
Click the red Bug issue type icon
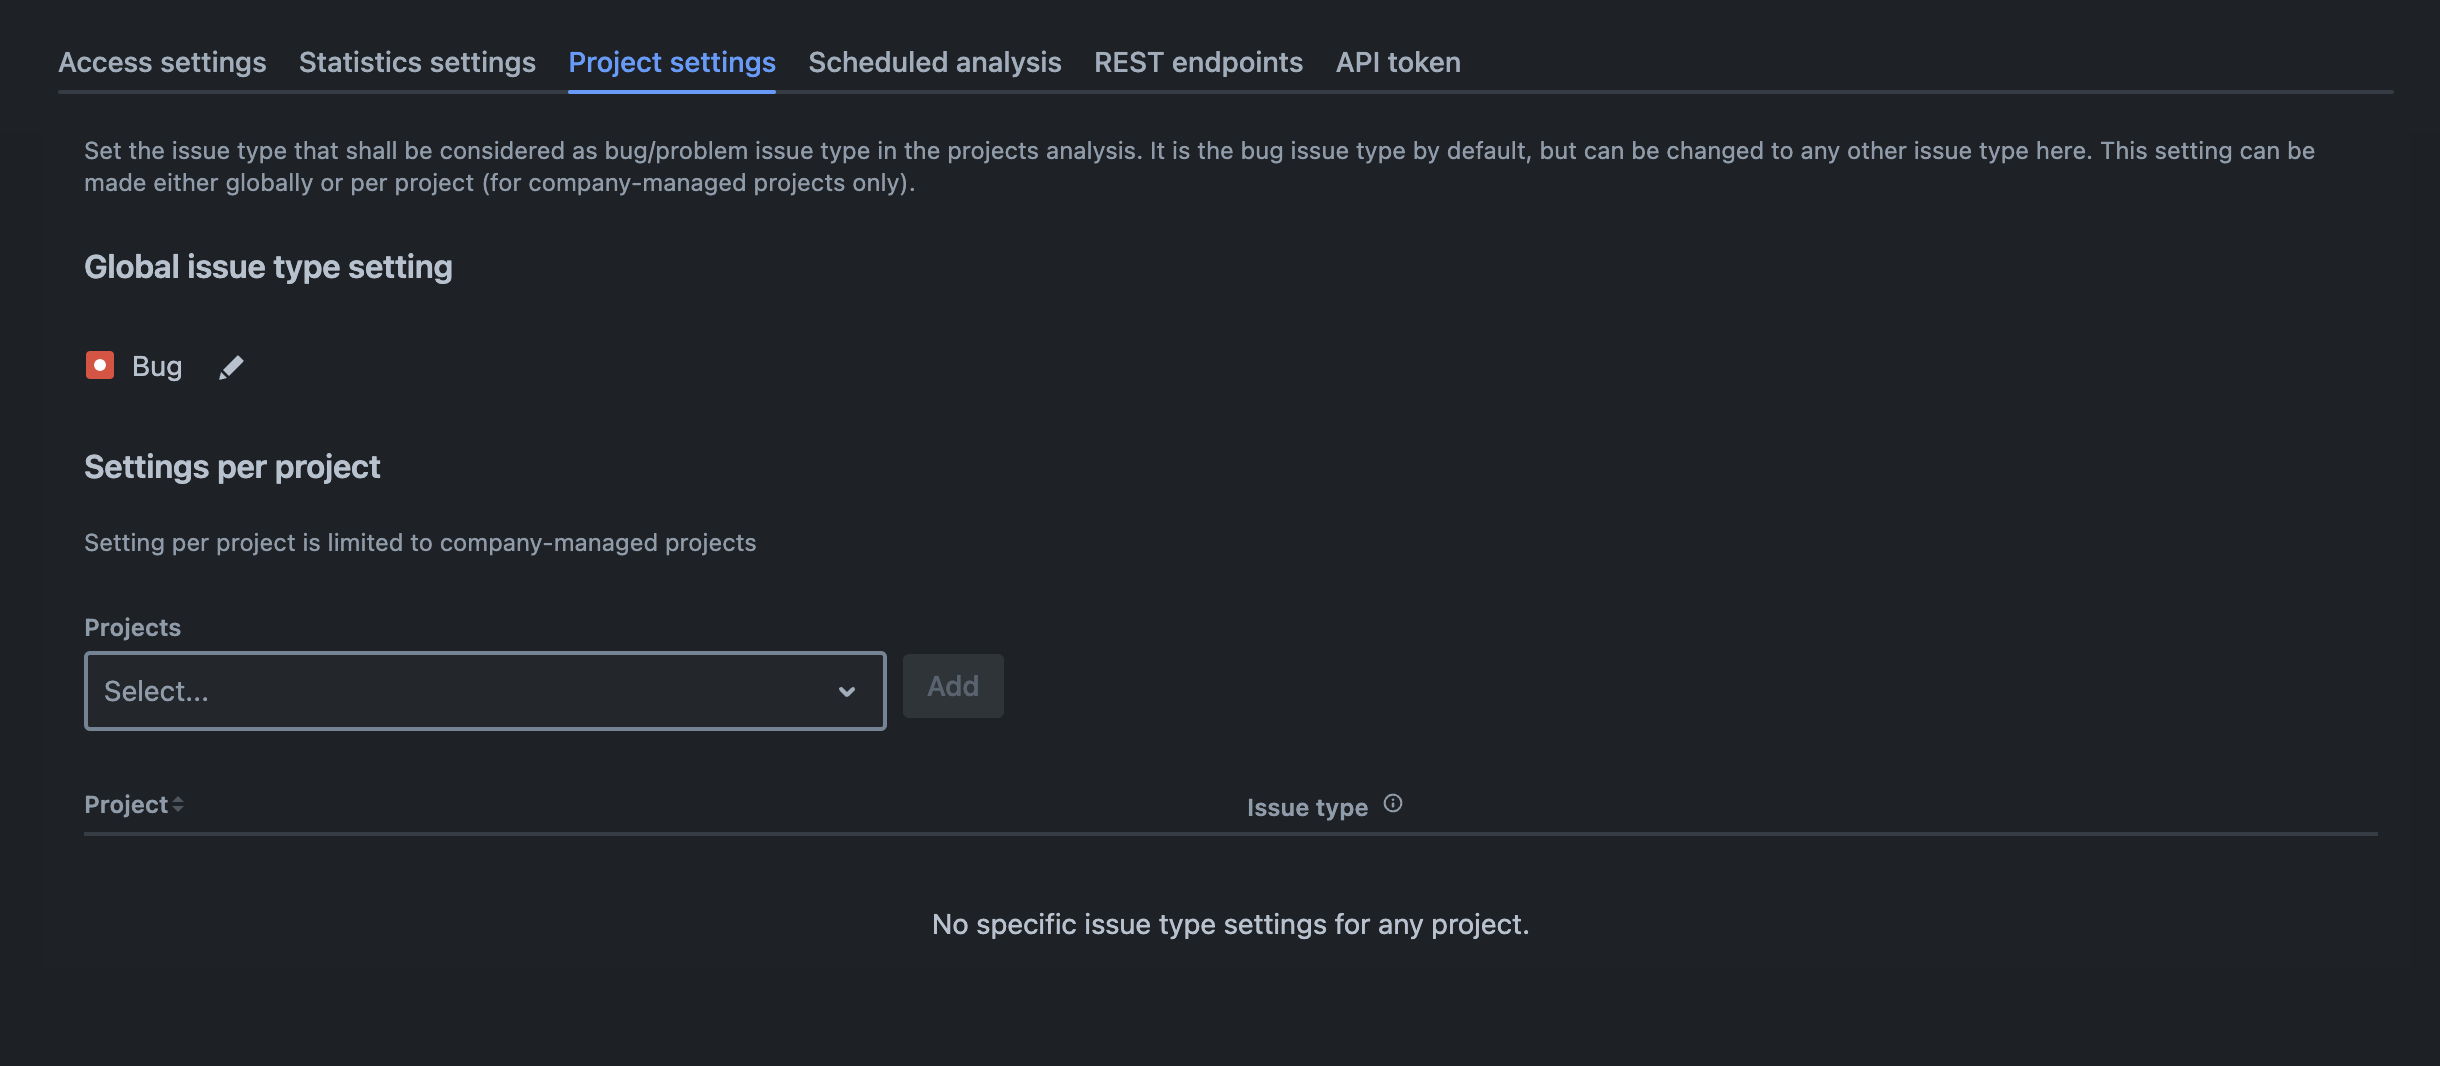(x=100, y=366)
